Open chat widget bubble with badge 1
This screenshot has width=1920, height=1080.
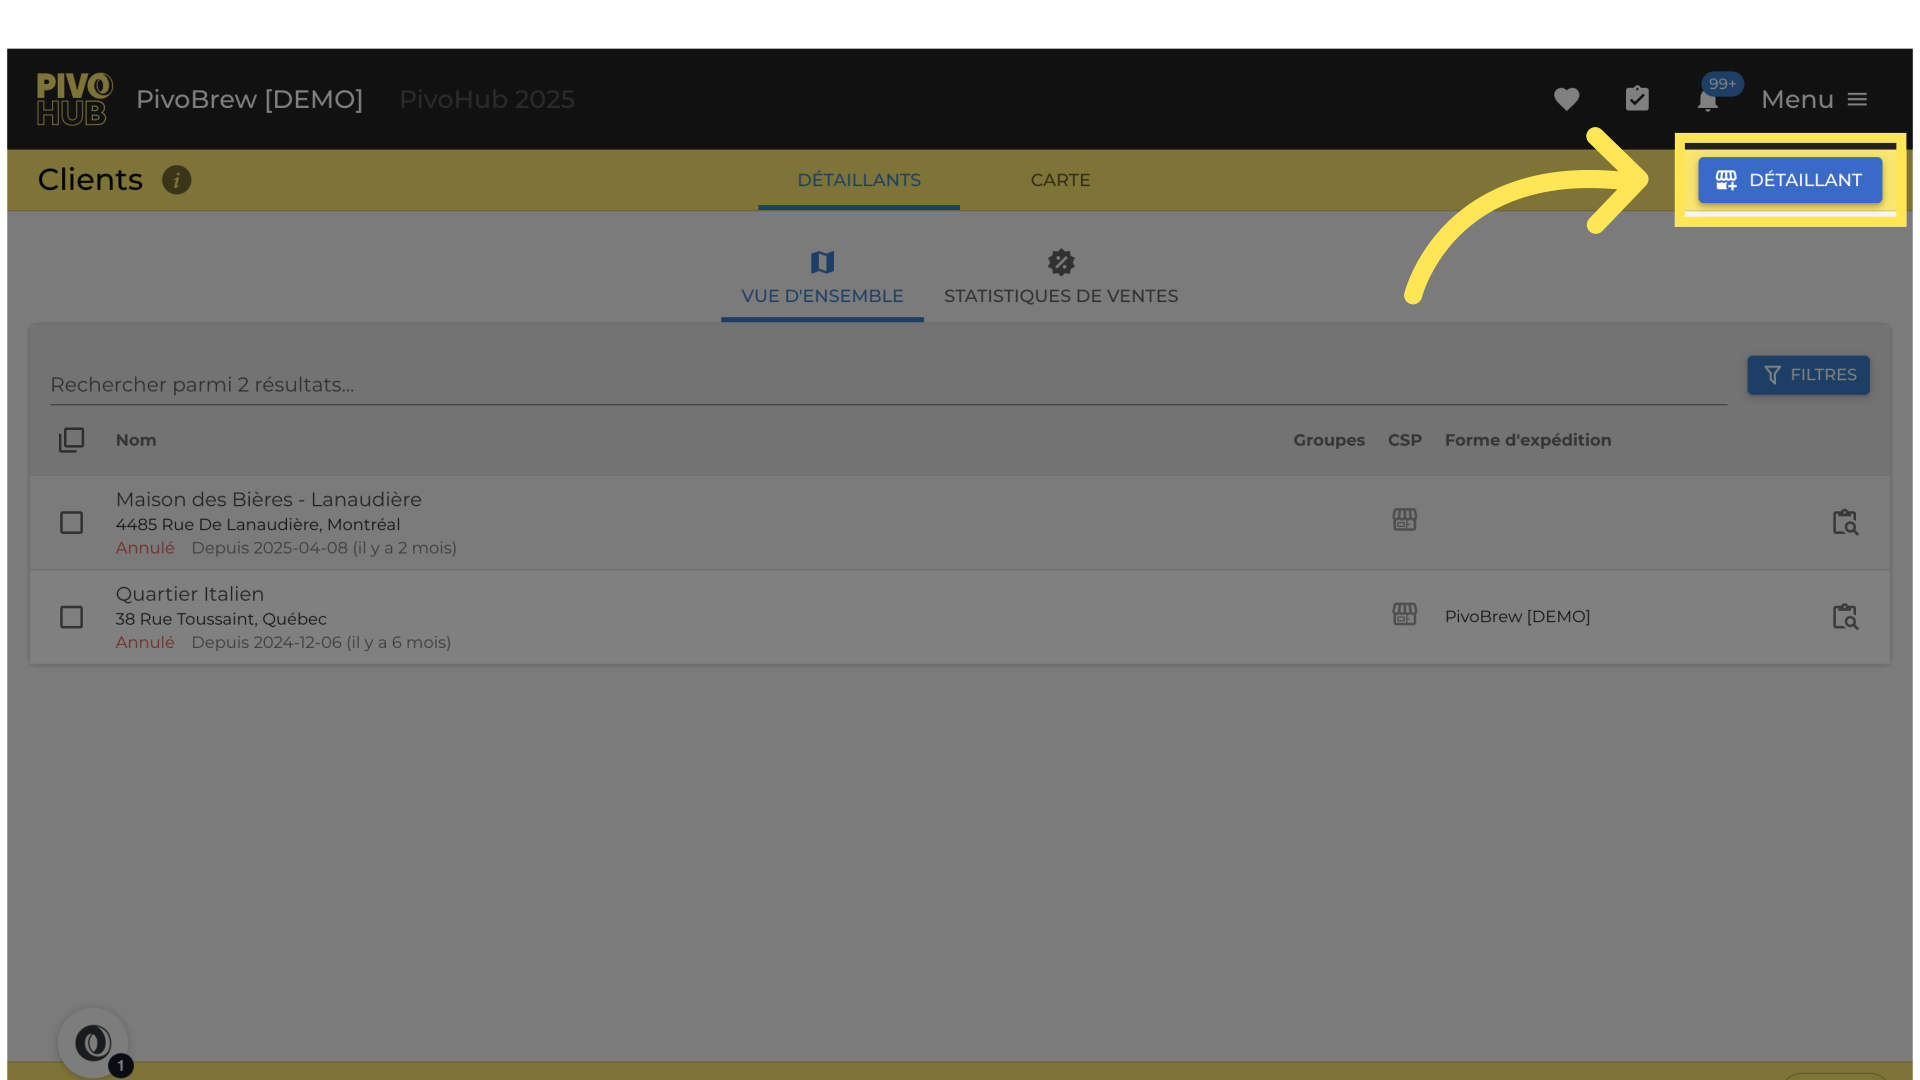[x=93, y=1043]
